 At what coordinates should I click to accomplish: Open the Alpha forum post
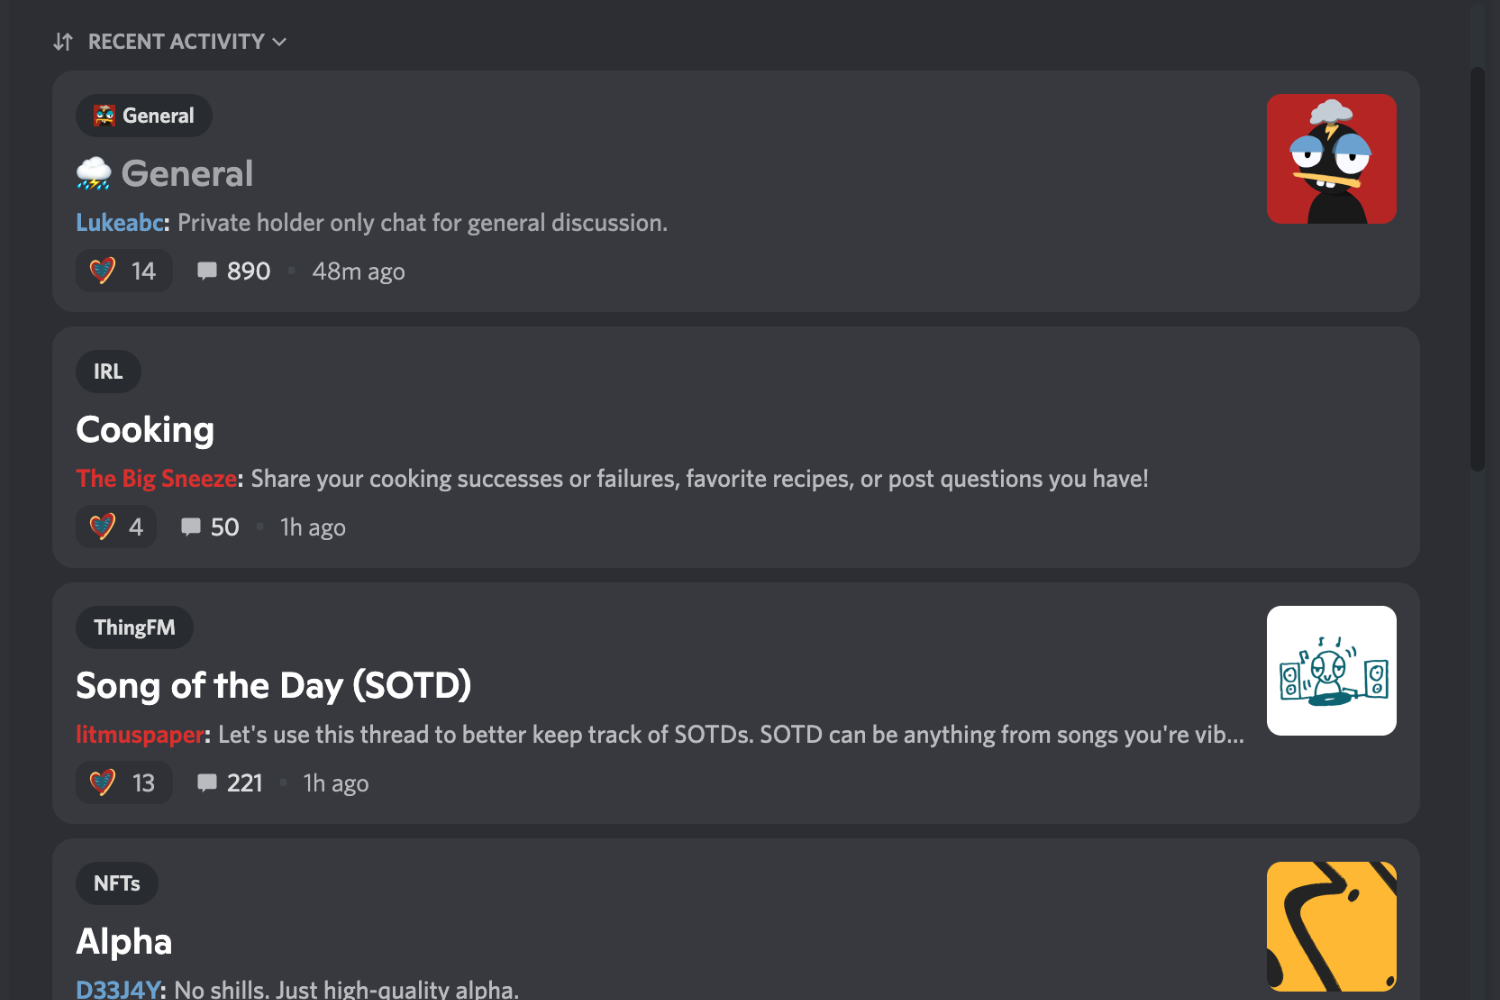[x=124, y=942]
